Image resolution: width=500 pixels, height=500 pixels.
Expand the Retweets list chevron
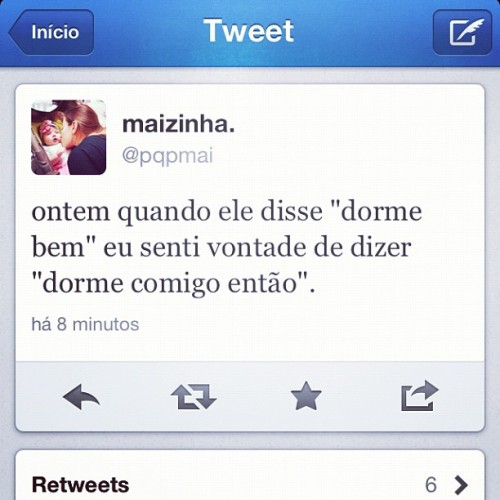tap(461, 485)
